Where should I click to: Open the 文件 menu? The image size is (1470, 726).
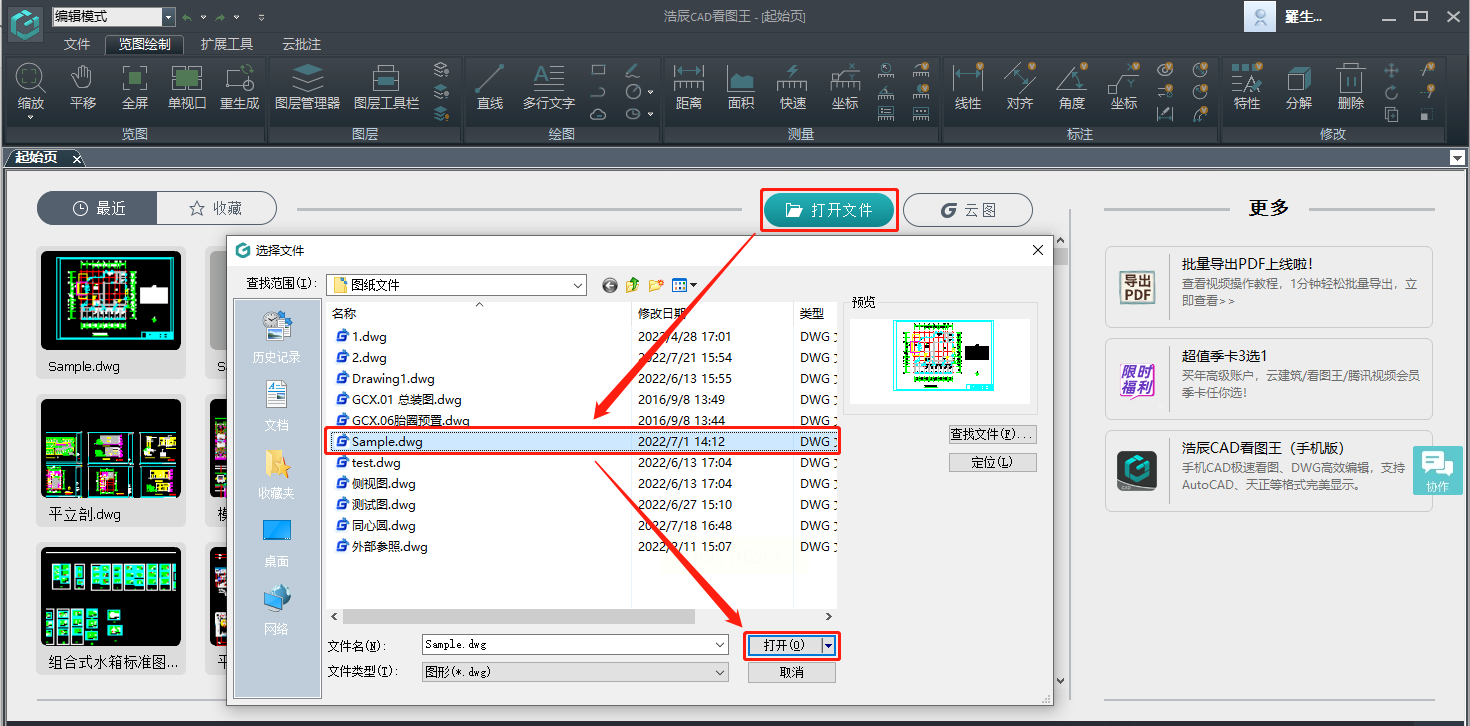[77, 44]
